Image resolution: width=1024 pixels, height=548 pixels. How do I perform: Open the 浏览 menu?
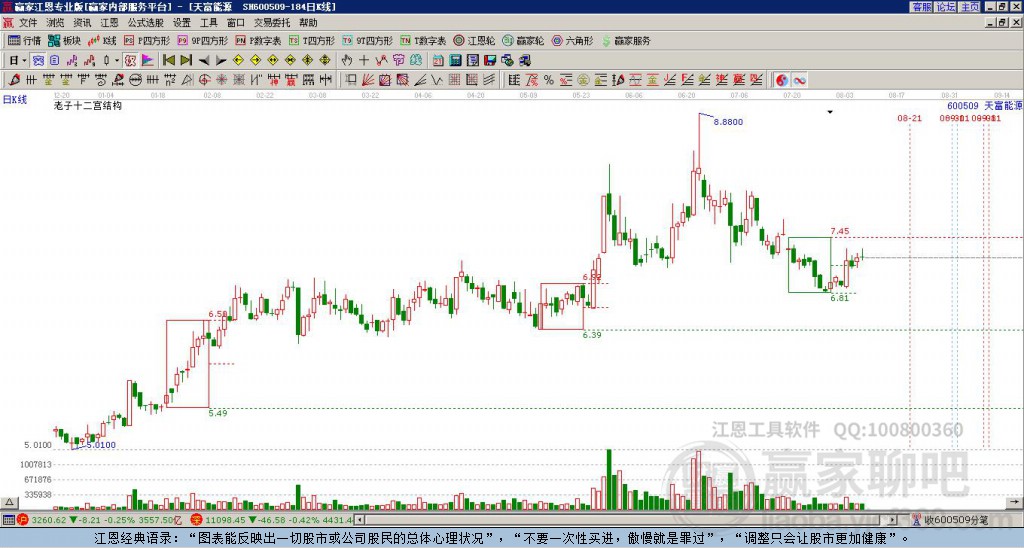[x=56, y=23]
